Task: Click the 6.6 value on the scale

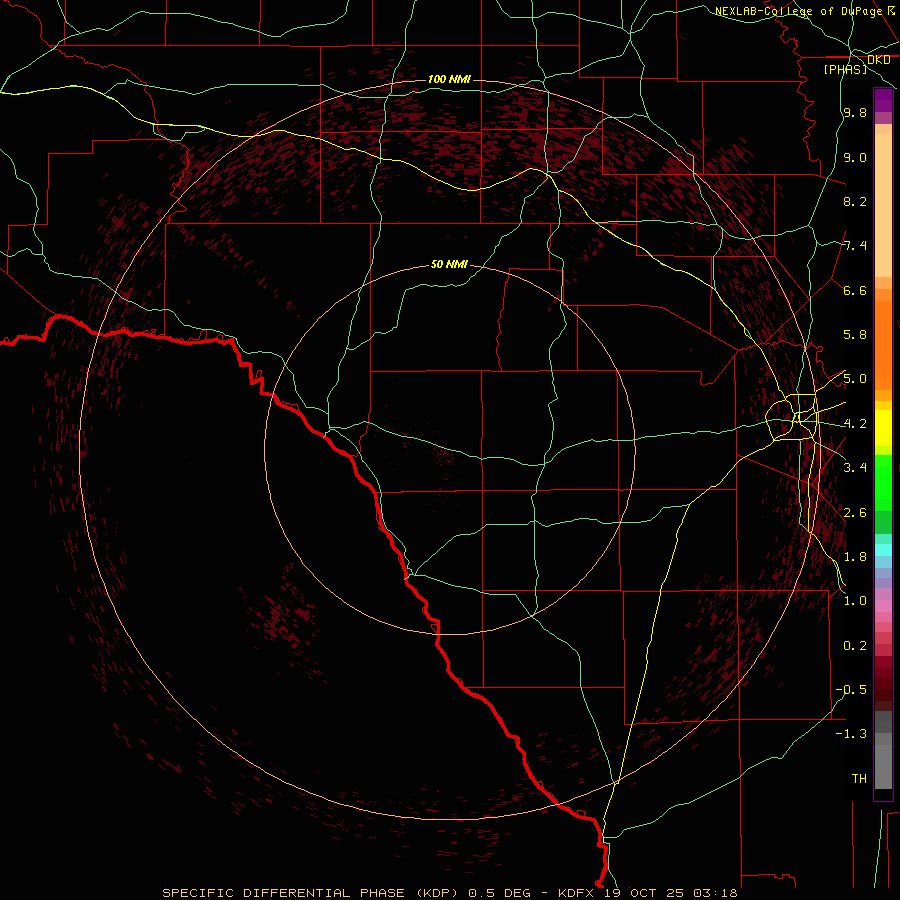Action: (855, 290)
